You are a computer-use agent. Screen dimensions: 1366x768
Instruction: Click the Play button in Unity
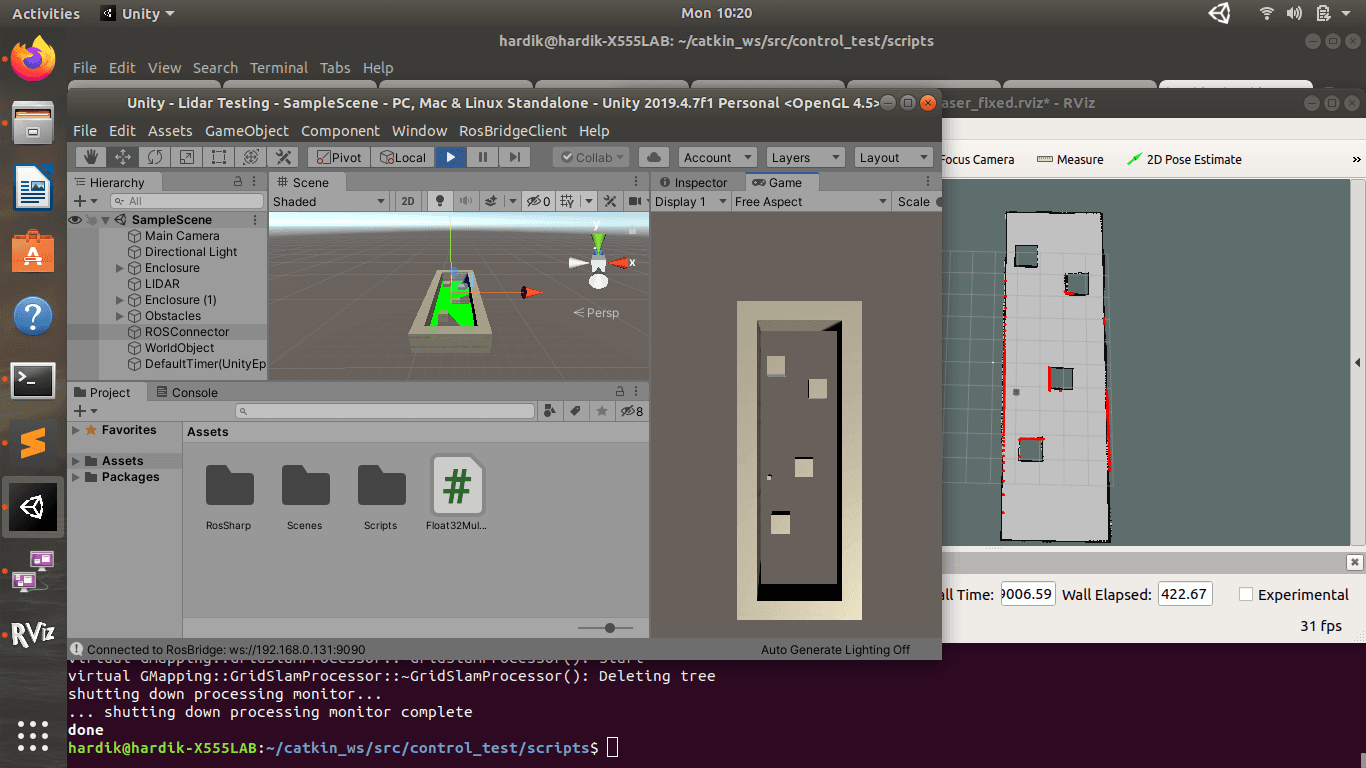(x=451, y=157)
